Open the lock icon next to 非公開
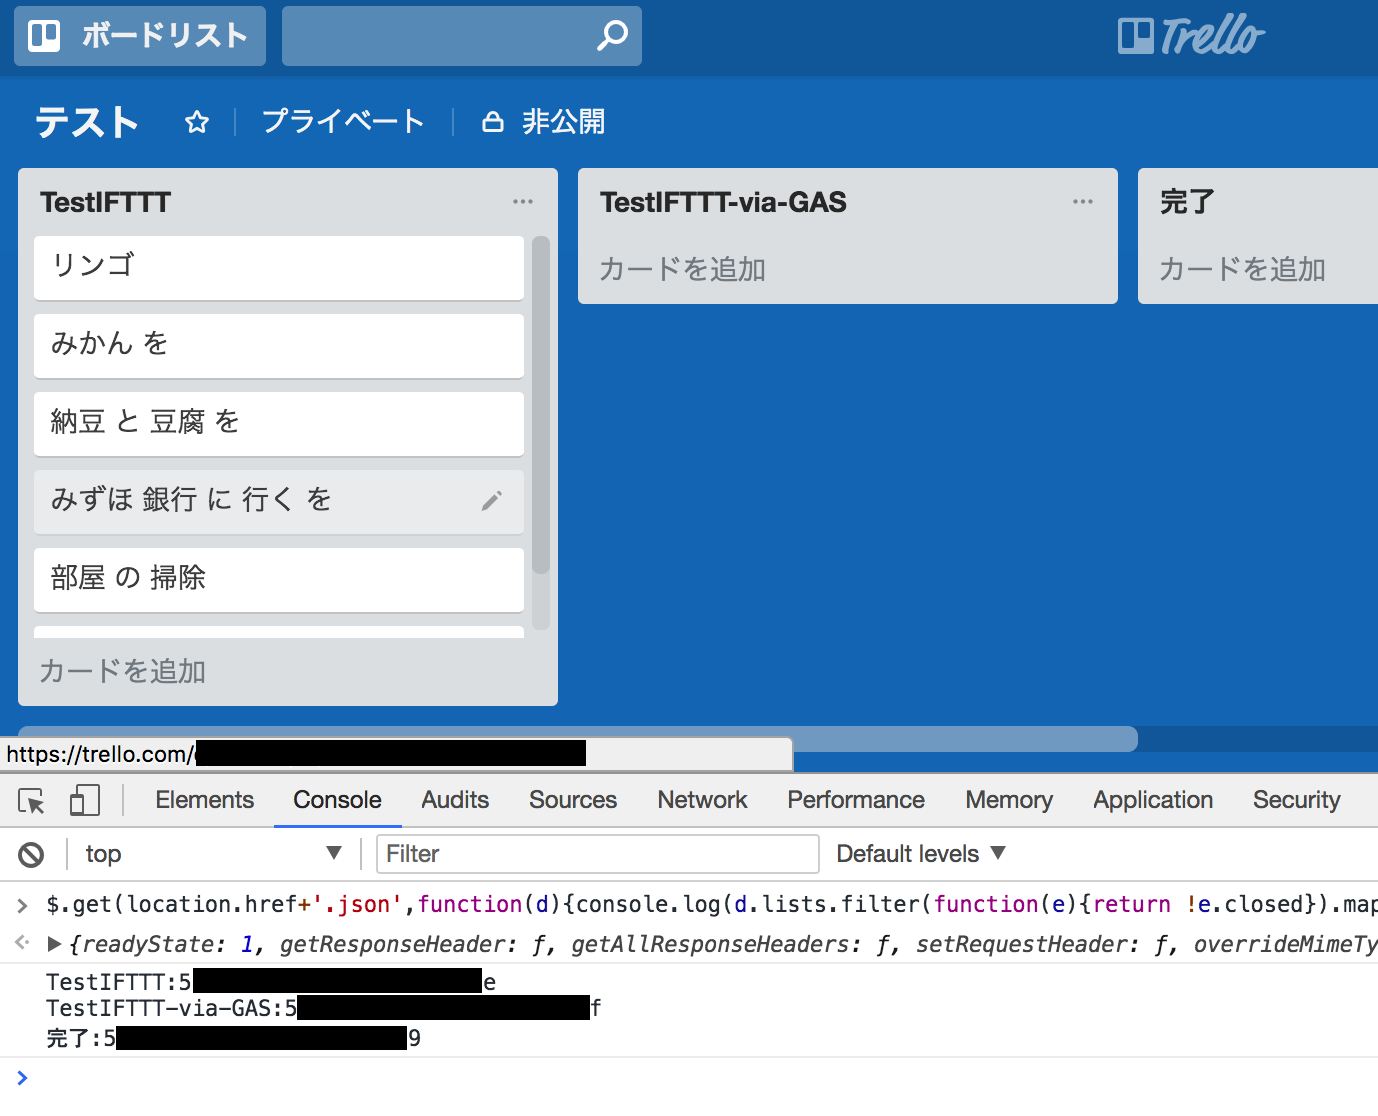This screenshot has height=1116, width=1378. coord(492,121)
